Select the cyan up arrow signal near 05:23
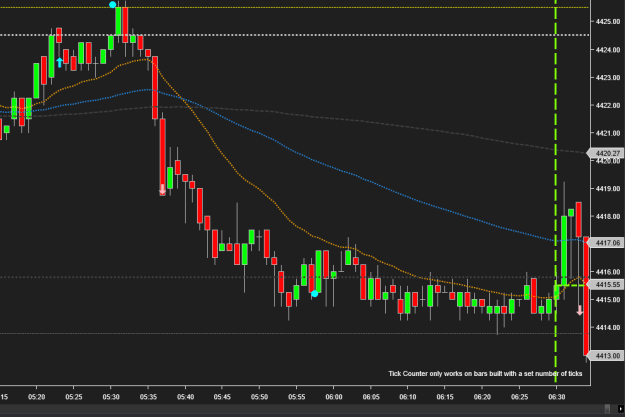625x417 pixels. [59, 63]
